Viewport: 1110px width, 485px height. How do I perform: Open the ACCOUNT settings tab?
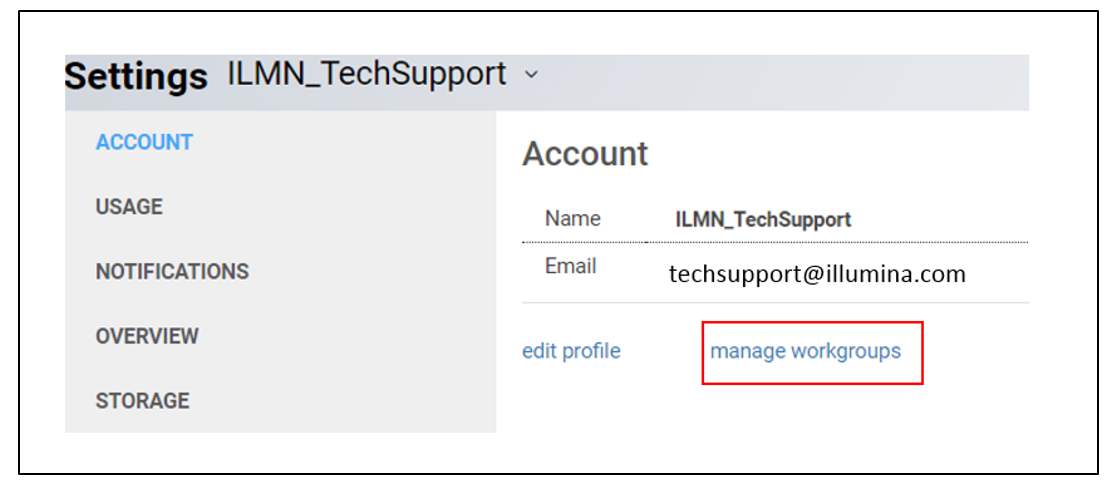[144, 142]
